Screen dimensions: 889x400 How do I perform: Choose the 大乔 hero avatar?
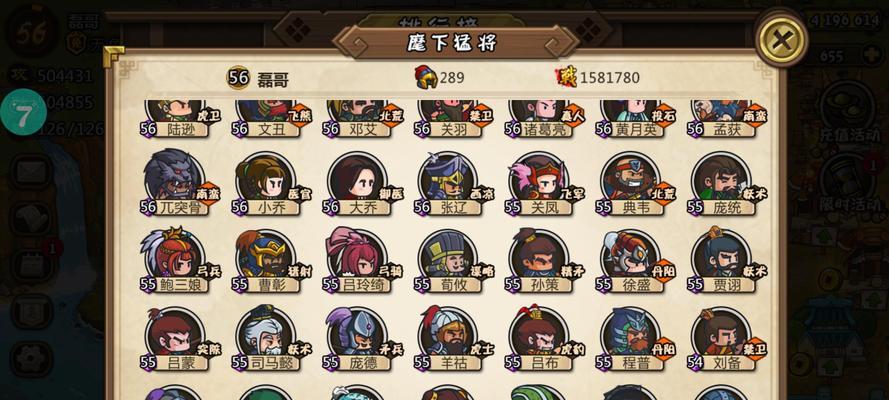point(357,179)
